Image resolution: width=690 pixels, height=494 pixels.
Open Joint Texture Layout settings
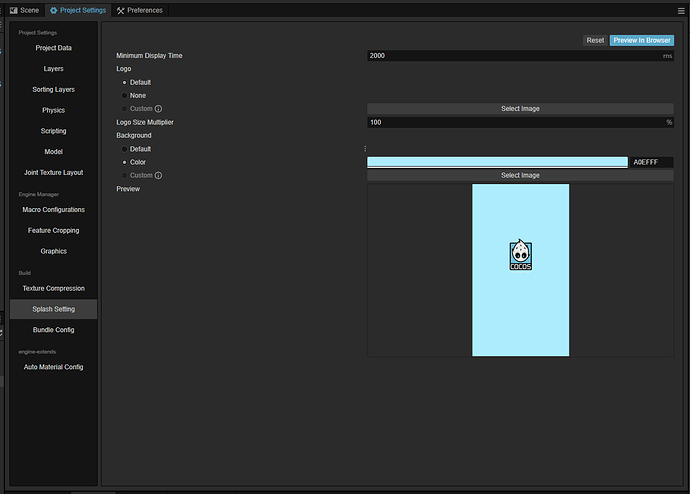coord(53,172)
